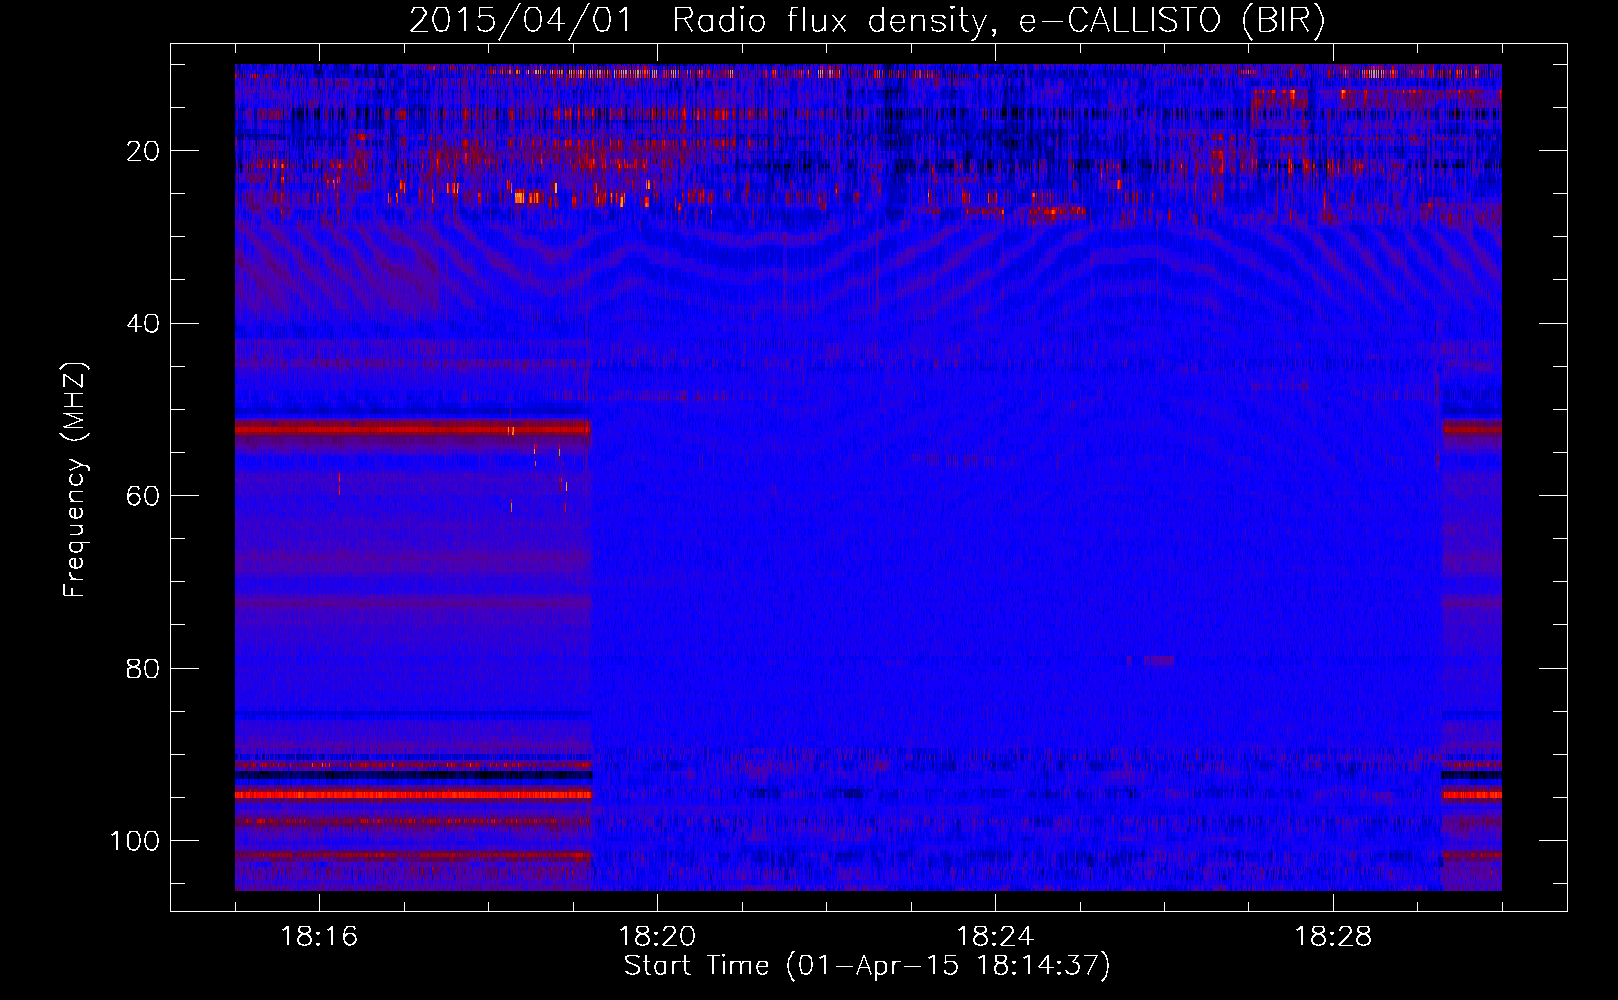This screenshot has height=1000, width=1618.
Task: Click the 60 frequency tick label
Action: [144, 496]
